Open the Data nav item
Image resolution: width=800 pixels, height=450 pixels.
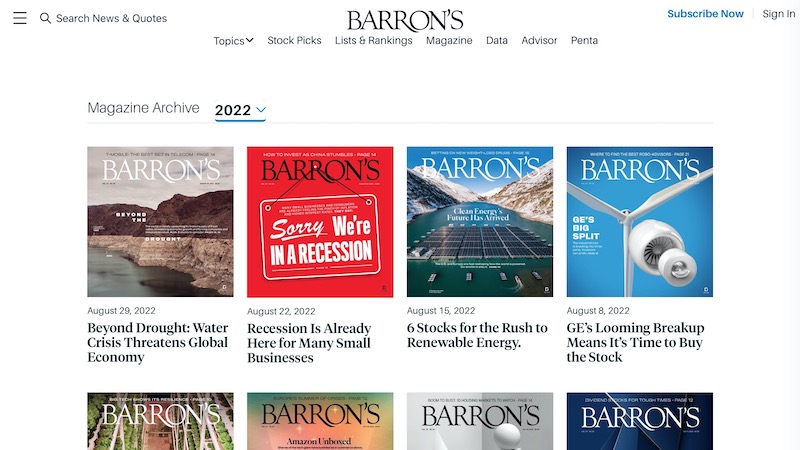[x=496, y=40]
